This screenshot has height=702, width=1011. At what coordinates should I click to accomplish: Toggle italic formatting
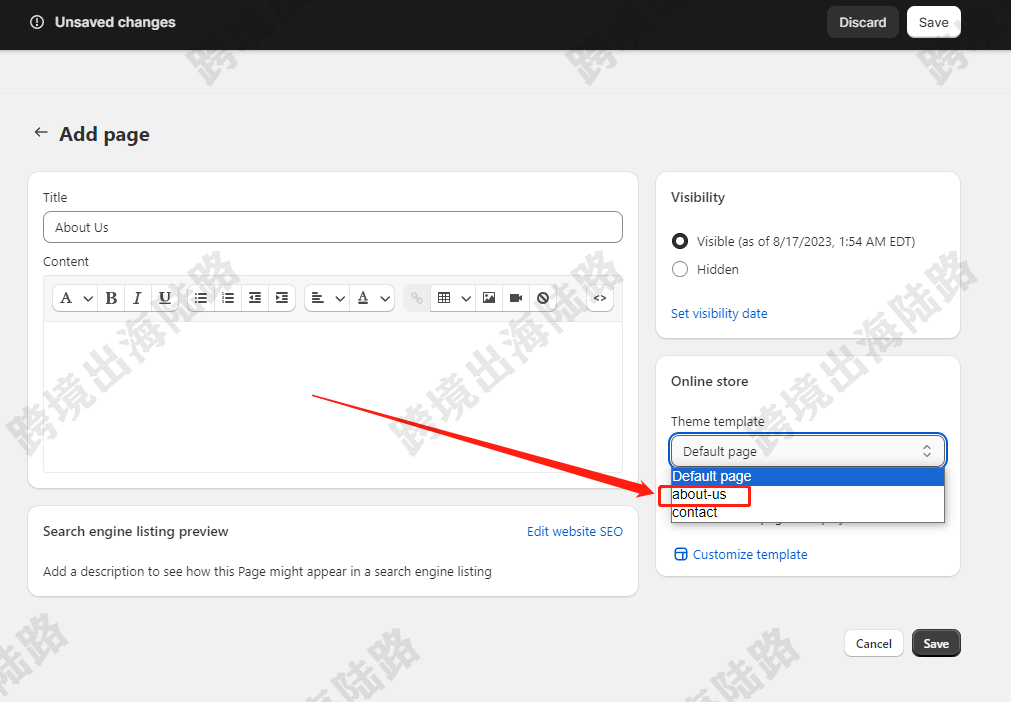(x=137, y=298)
